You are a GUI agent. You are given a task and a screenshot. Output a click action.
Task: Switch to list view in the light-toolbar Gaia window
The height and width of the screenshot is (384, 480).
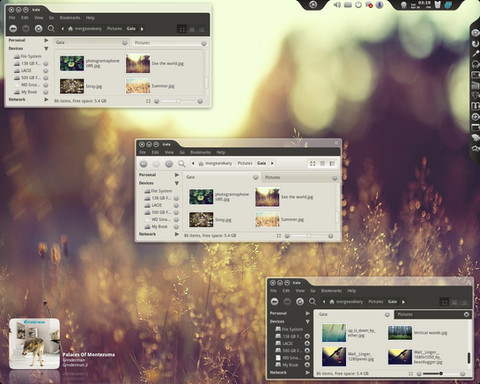(x=322, y=163)
